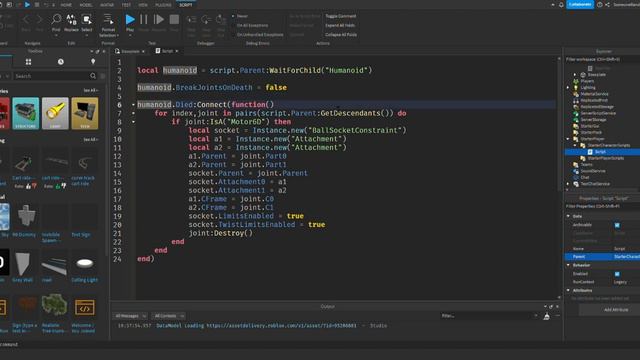Select the Lighting service icon in Explorer

576,87
